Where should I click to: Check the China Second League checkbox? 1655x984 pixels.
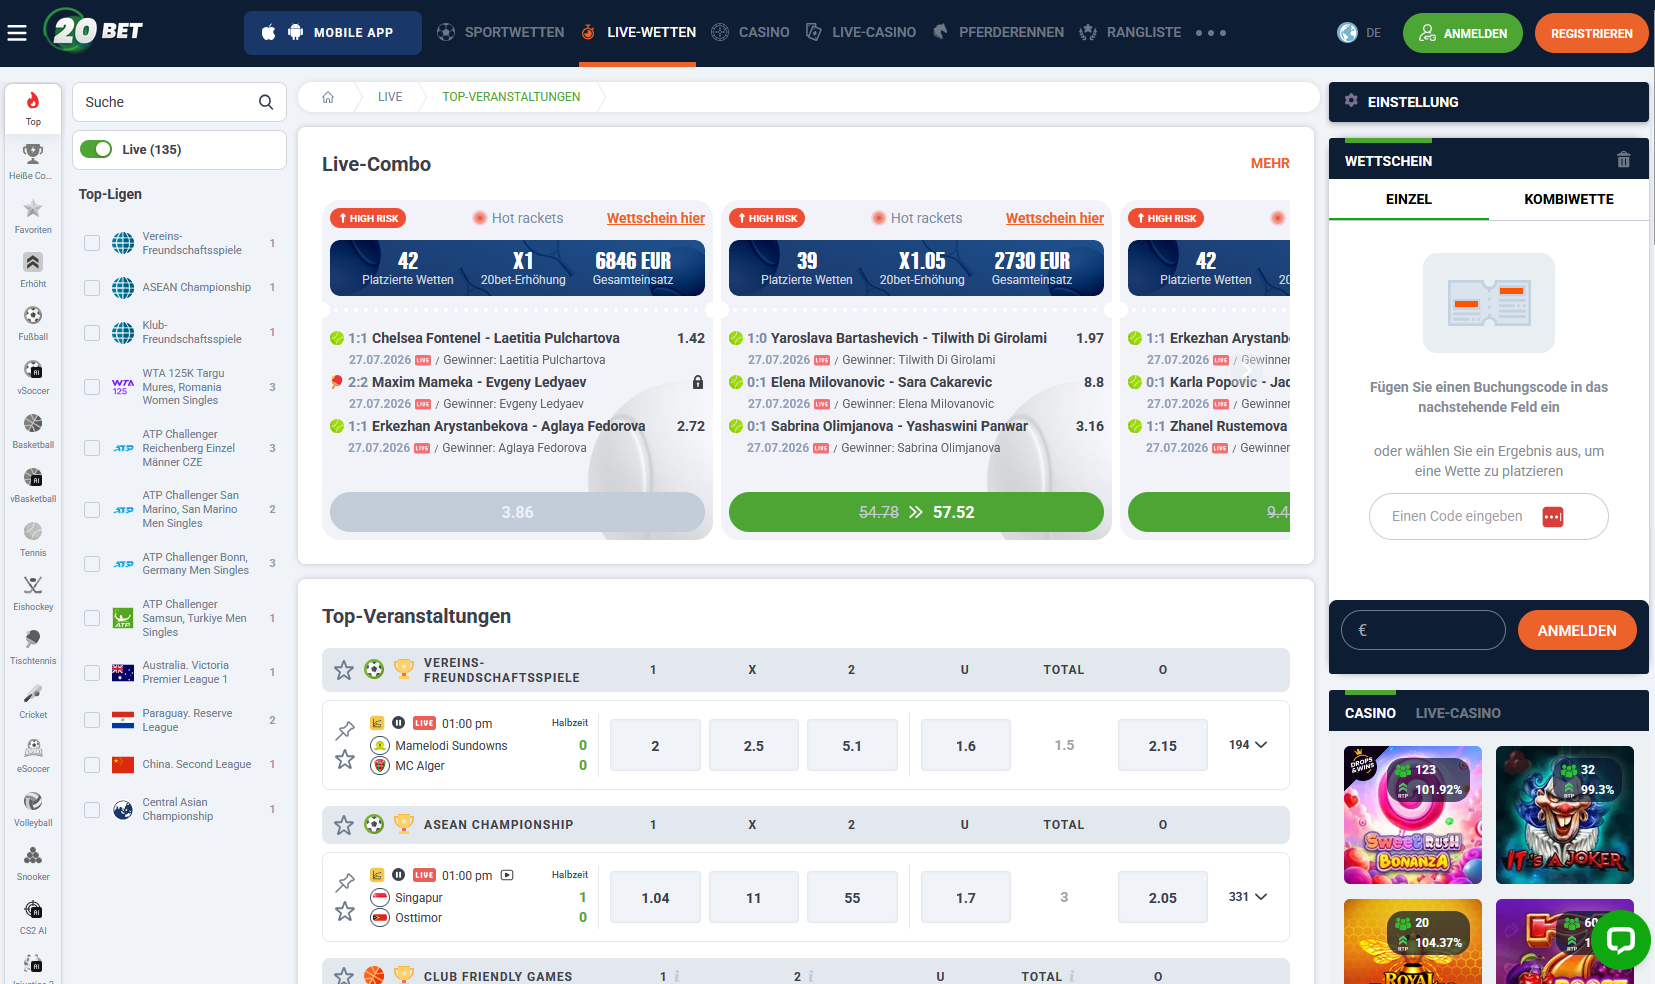(x=92, y=765)
